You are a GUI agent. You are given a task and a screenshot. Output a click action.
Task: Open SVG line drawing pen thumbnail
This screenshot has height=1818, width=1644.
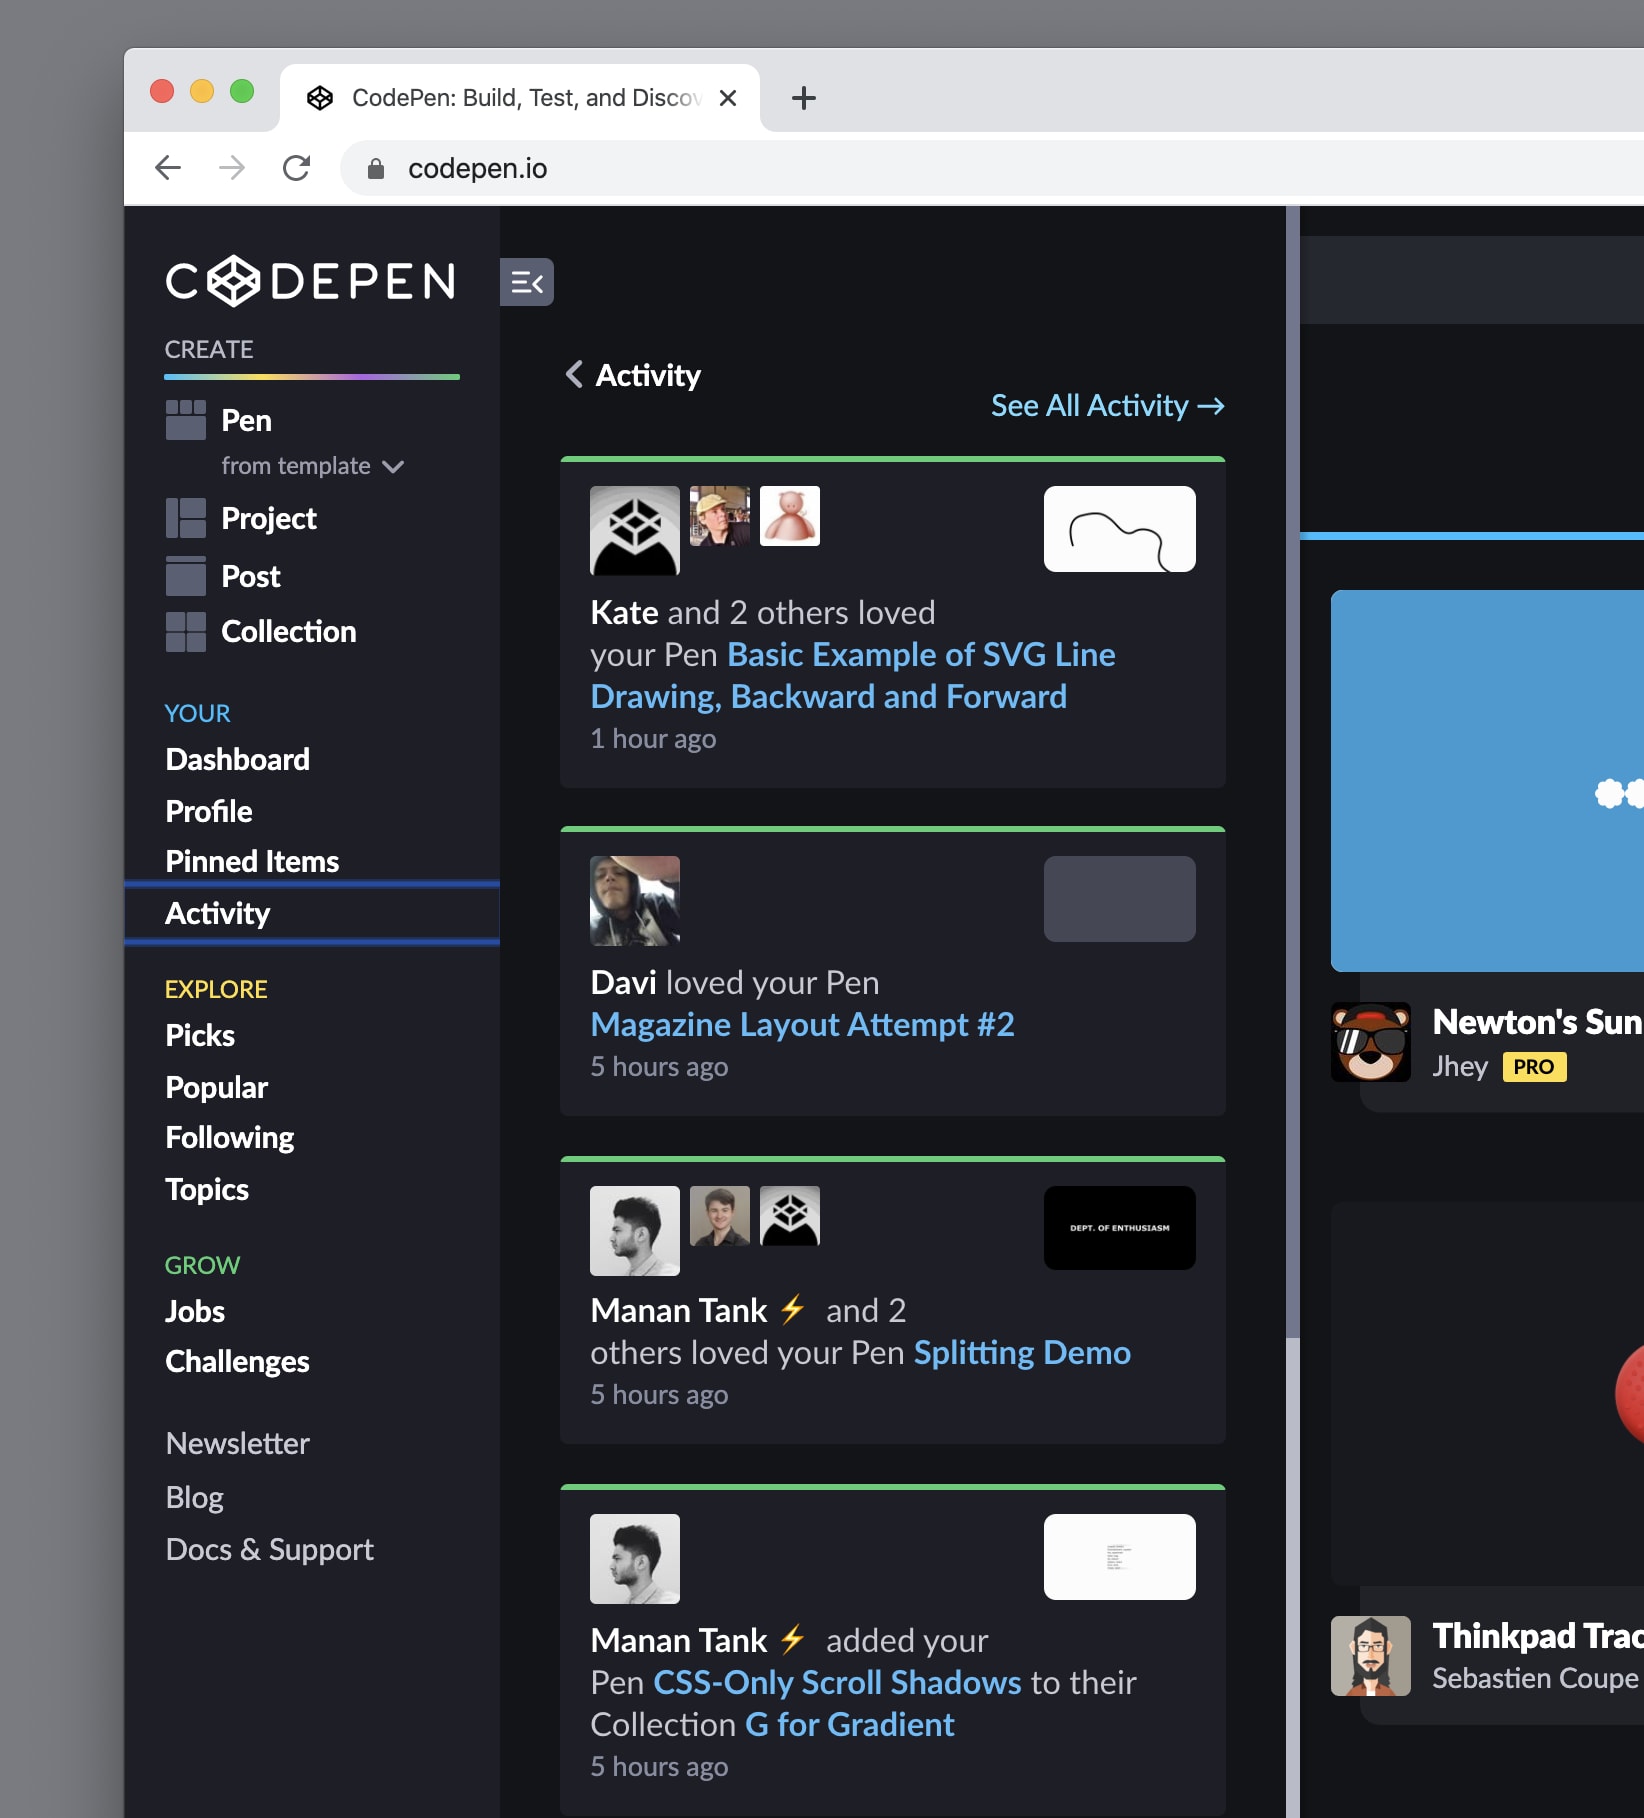point(1120,529)
